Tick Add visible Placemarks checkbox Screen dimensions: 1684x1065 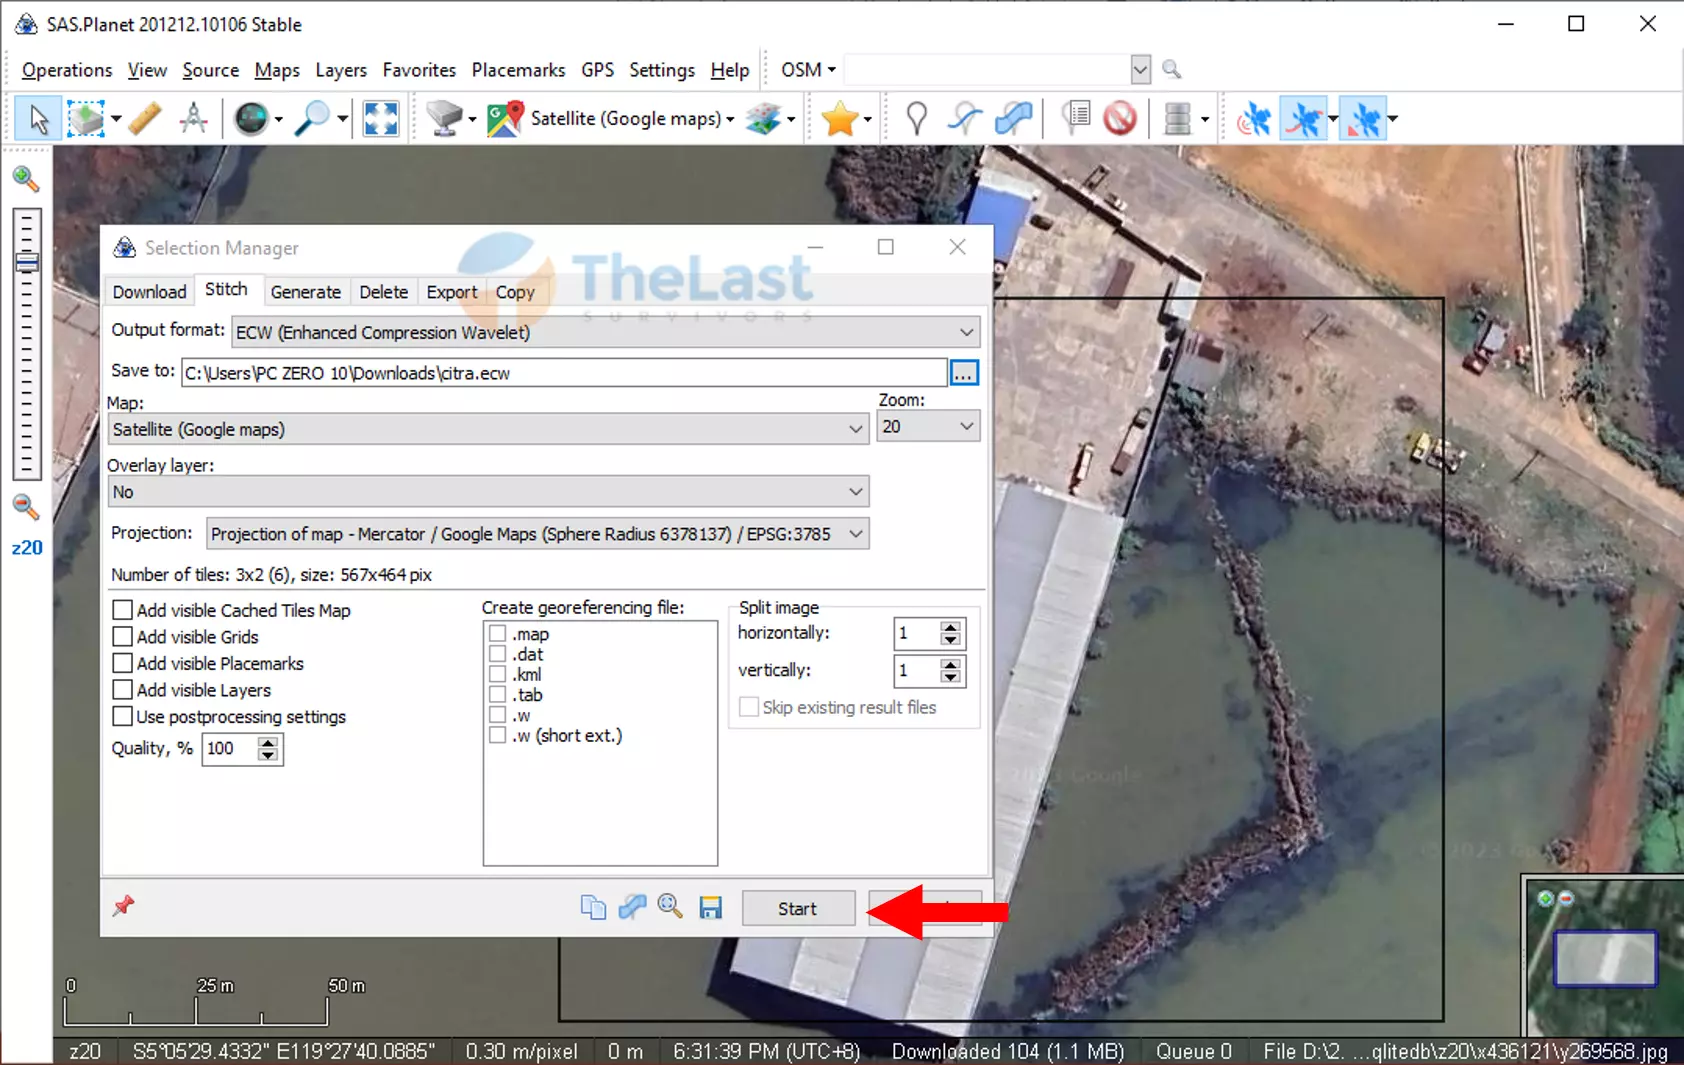coord(122,663)
